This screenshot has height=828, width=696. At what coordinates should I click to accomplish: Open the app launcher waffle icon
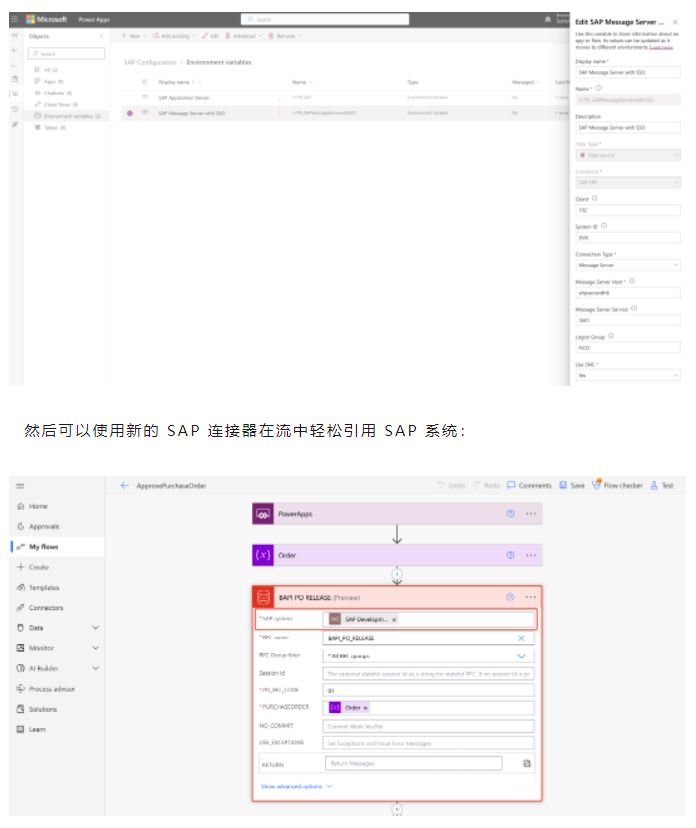point(14,19)
